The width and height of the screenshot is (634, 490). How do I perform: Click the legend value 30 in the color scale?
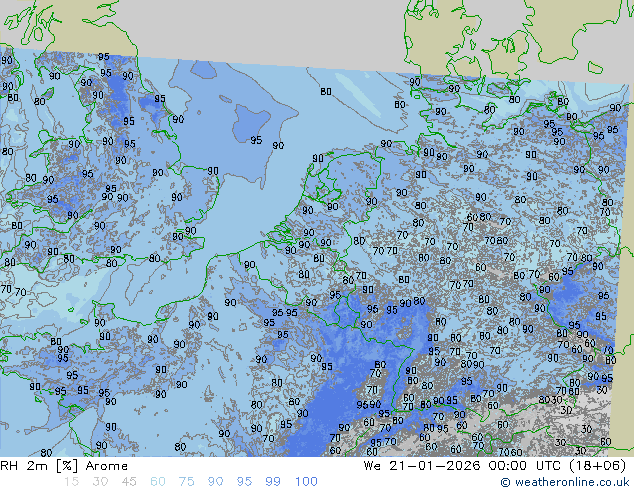pyautogui.click(x=100, y=482)
